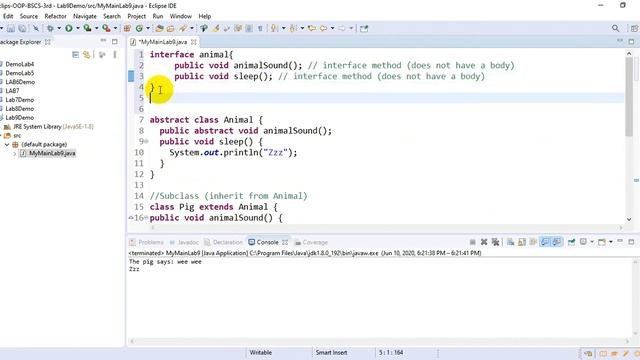The height and width of the screenshot is (360, 640).
Task: Open Quick Access search magnifier
Action: (x=616, y=28)
